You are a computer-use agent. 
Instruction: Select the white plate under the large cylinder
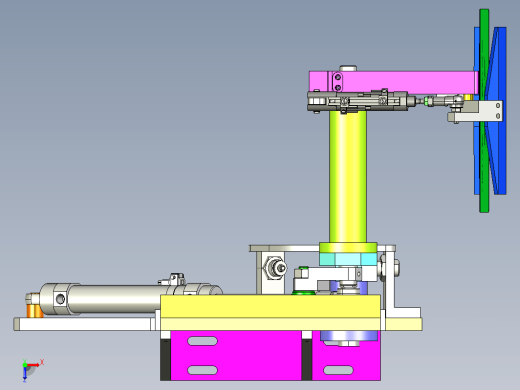pyautogui.click(x=85, y=324)
